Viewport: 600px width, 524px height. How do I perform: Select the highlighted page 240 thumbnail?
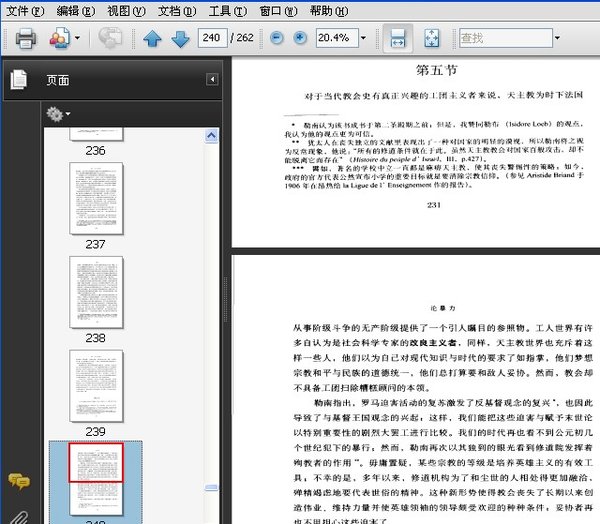click(x=96, y=479)
